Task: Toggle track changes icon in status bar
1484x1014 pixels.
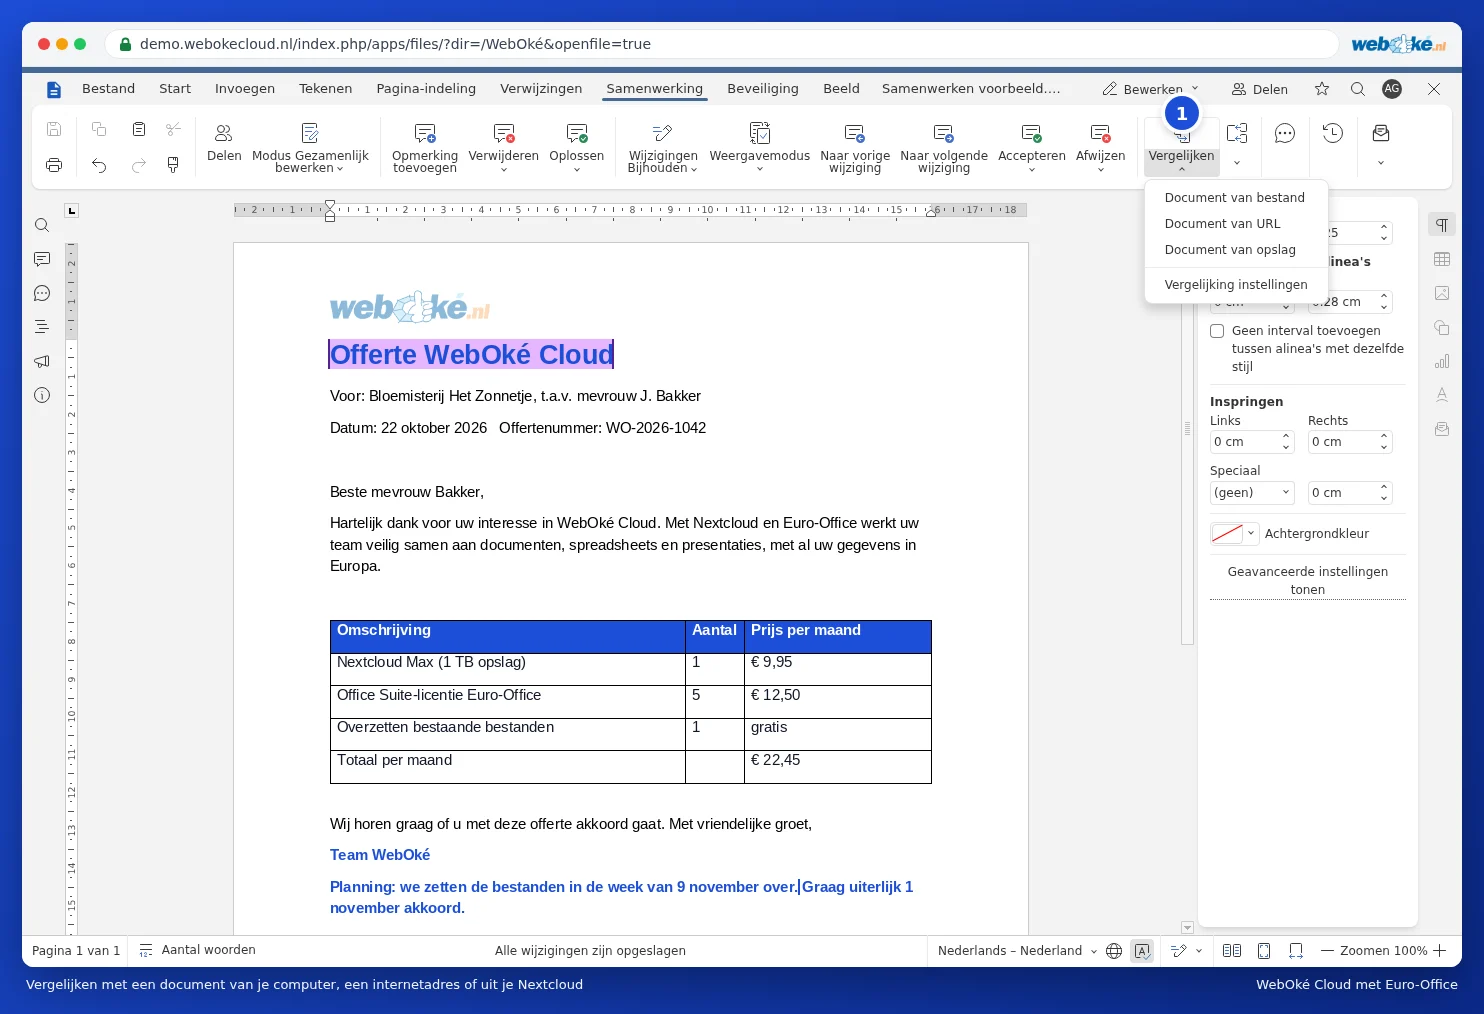Action: tap(1179, 951)
